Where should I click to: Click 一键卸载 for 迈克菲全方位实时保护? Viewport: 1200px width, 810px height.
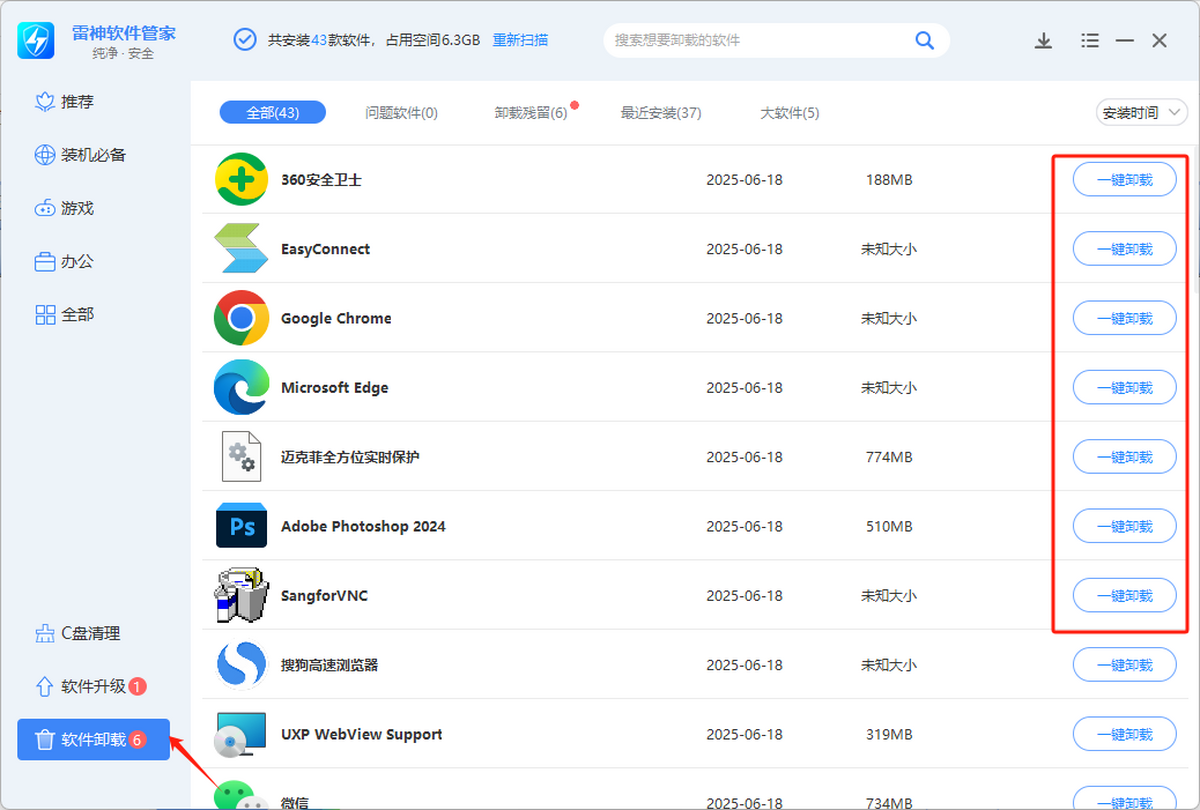click(x=1125, y=457)
